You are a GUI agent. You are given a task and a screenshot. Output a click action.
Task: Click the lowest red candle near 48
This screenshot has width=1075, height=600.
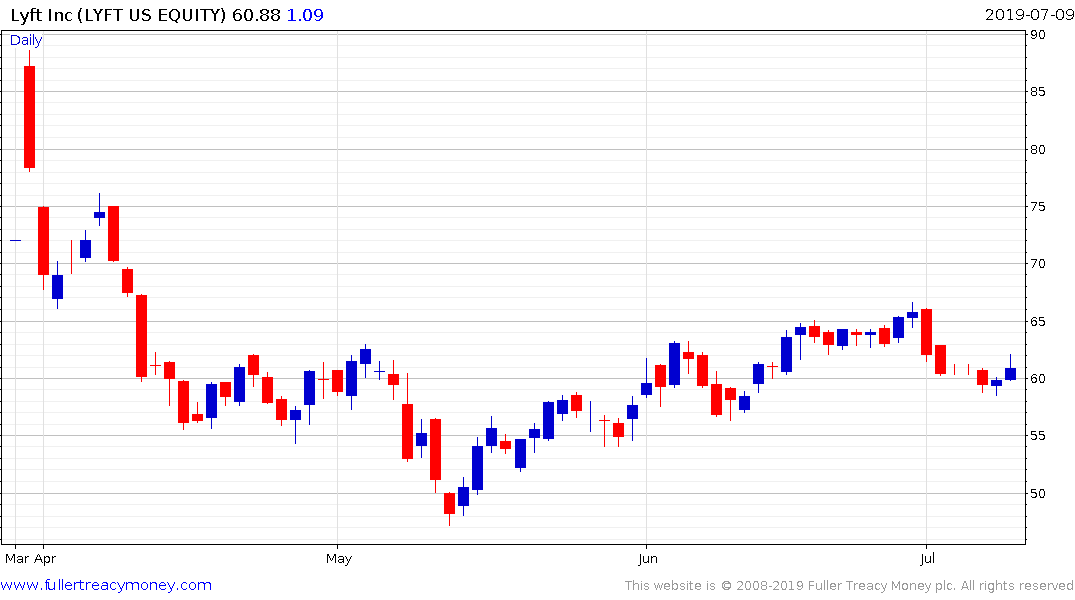[450, 503]
